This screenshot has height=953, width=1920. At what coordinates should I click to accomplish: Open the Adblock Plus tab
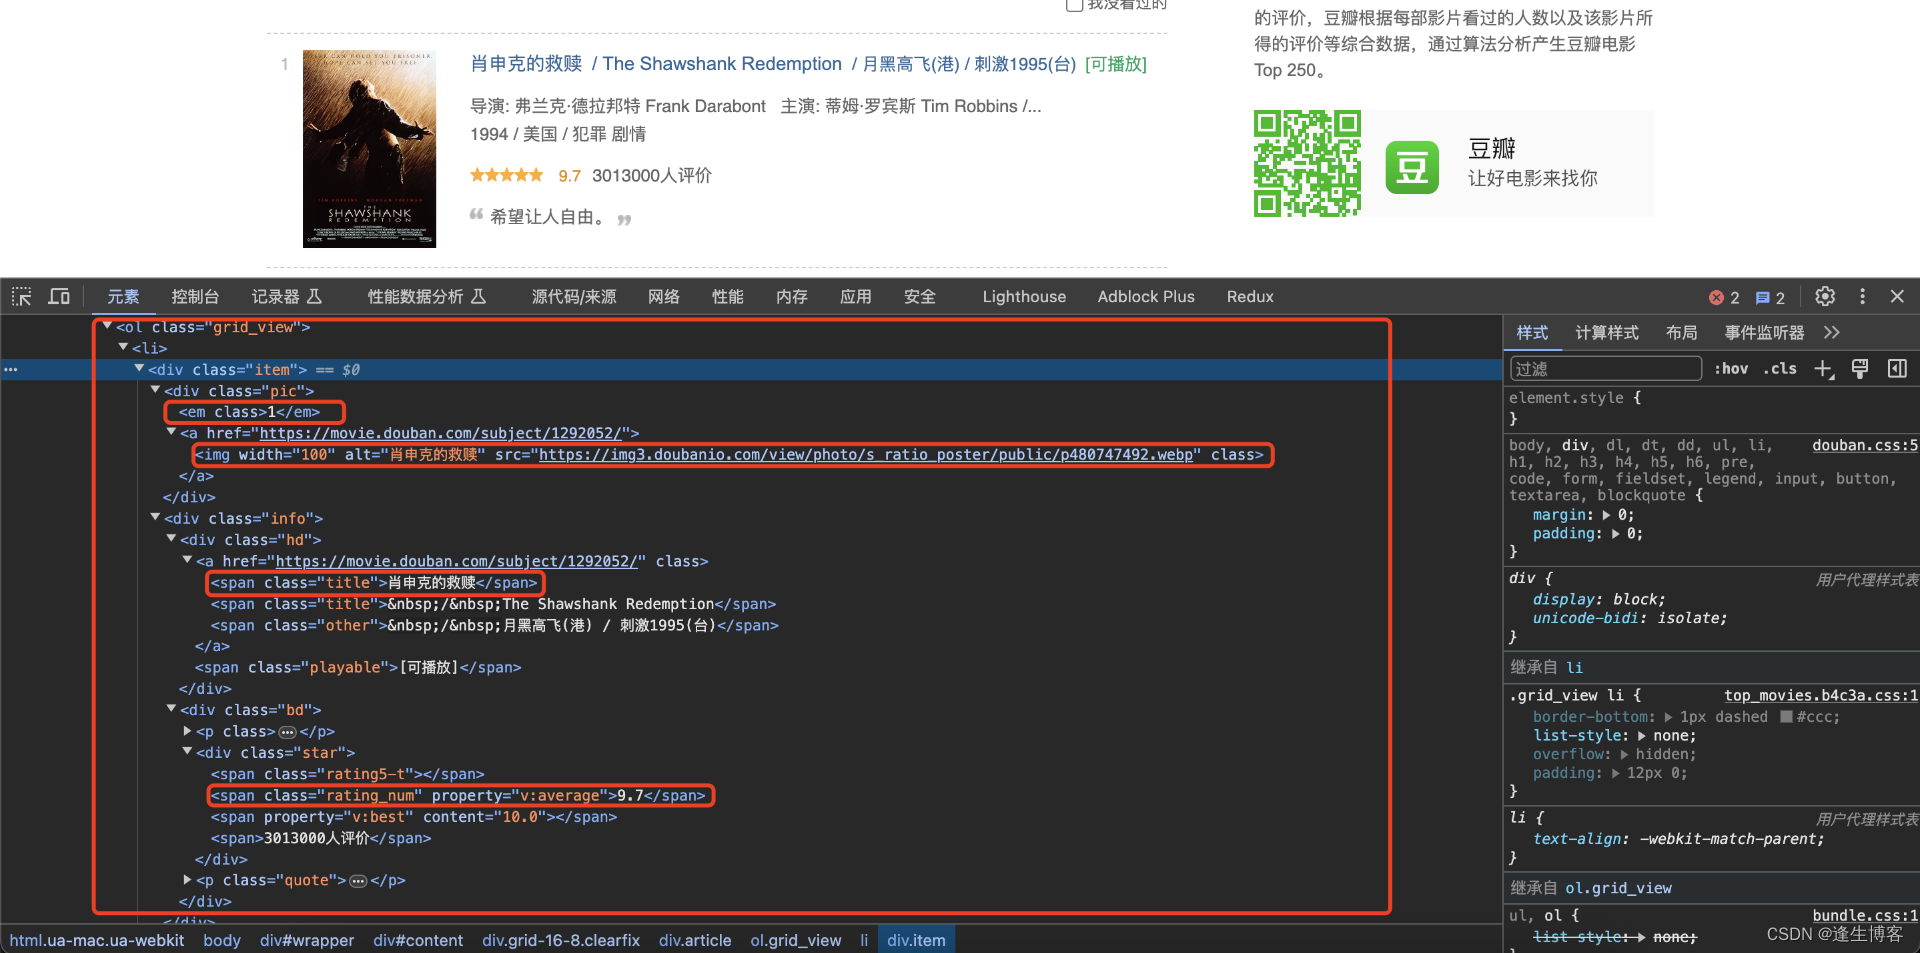point(1146,297)
